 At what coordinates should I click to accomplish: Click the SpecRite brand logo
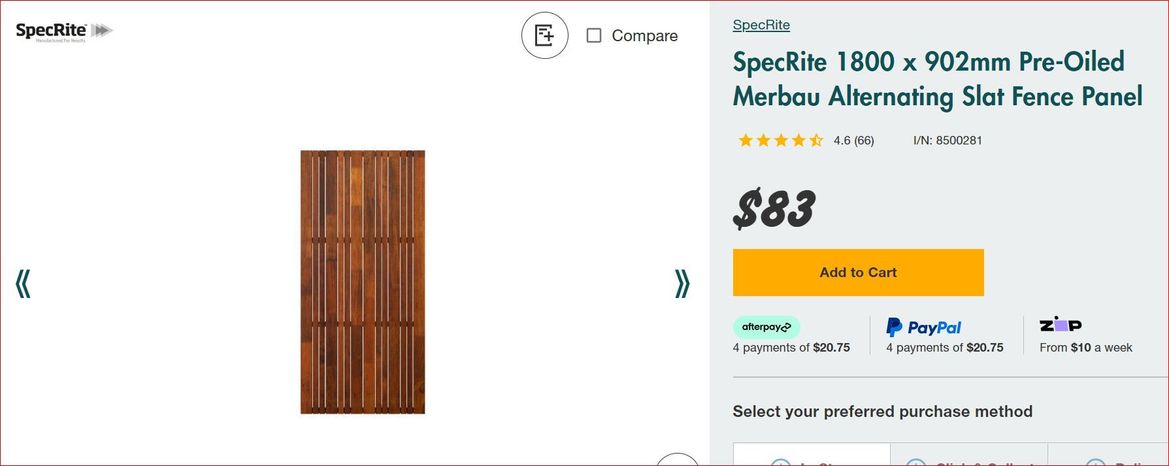coord(64,32)
